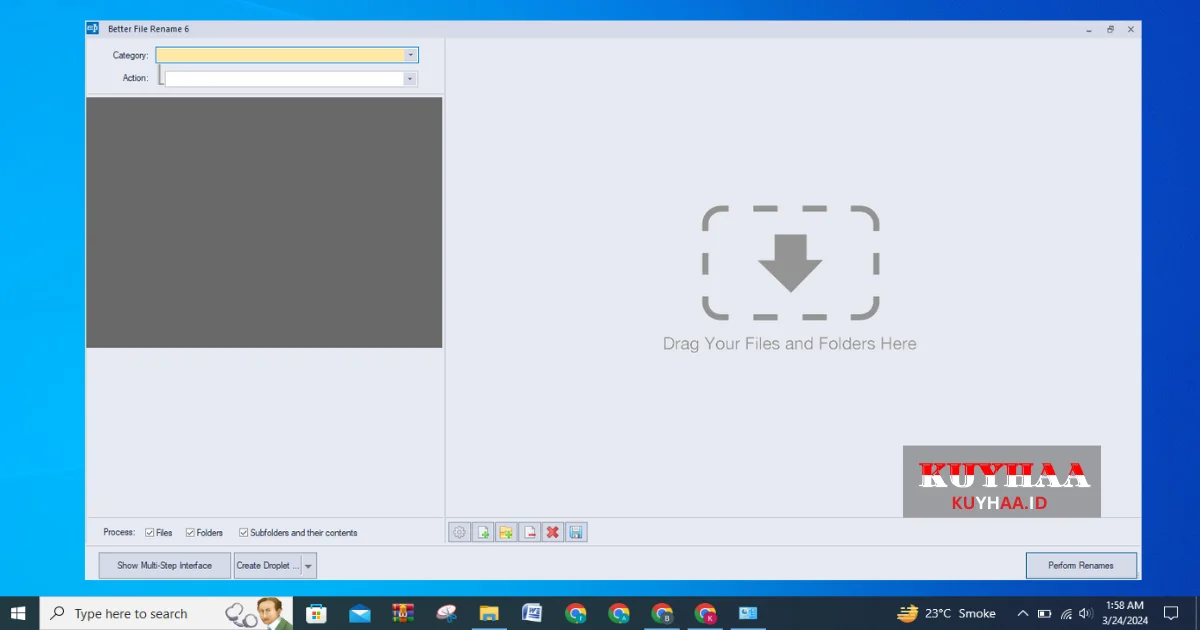Click the Drag Your Files and Folders drop area
1200x630 pixels.
pos(790,280)
